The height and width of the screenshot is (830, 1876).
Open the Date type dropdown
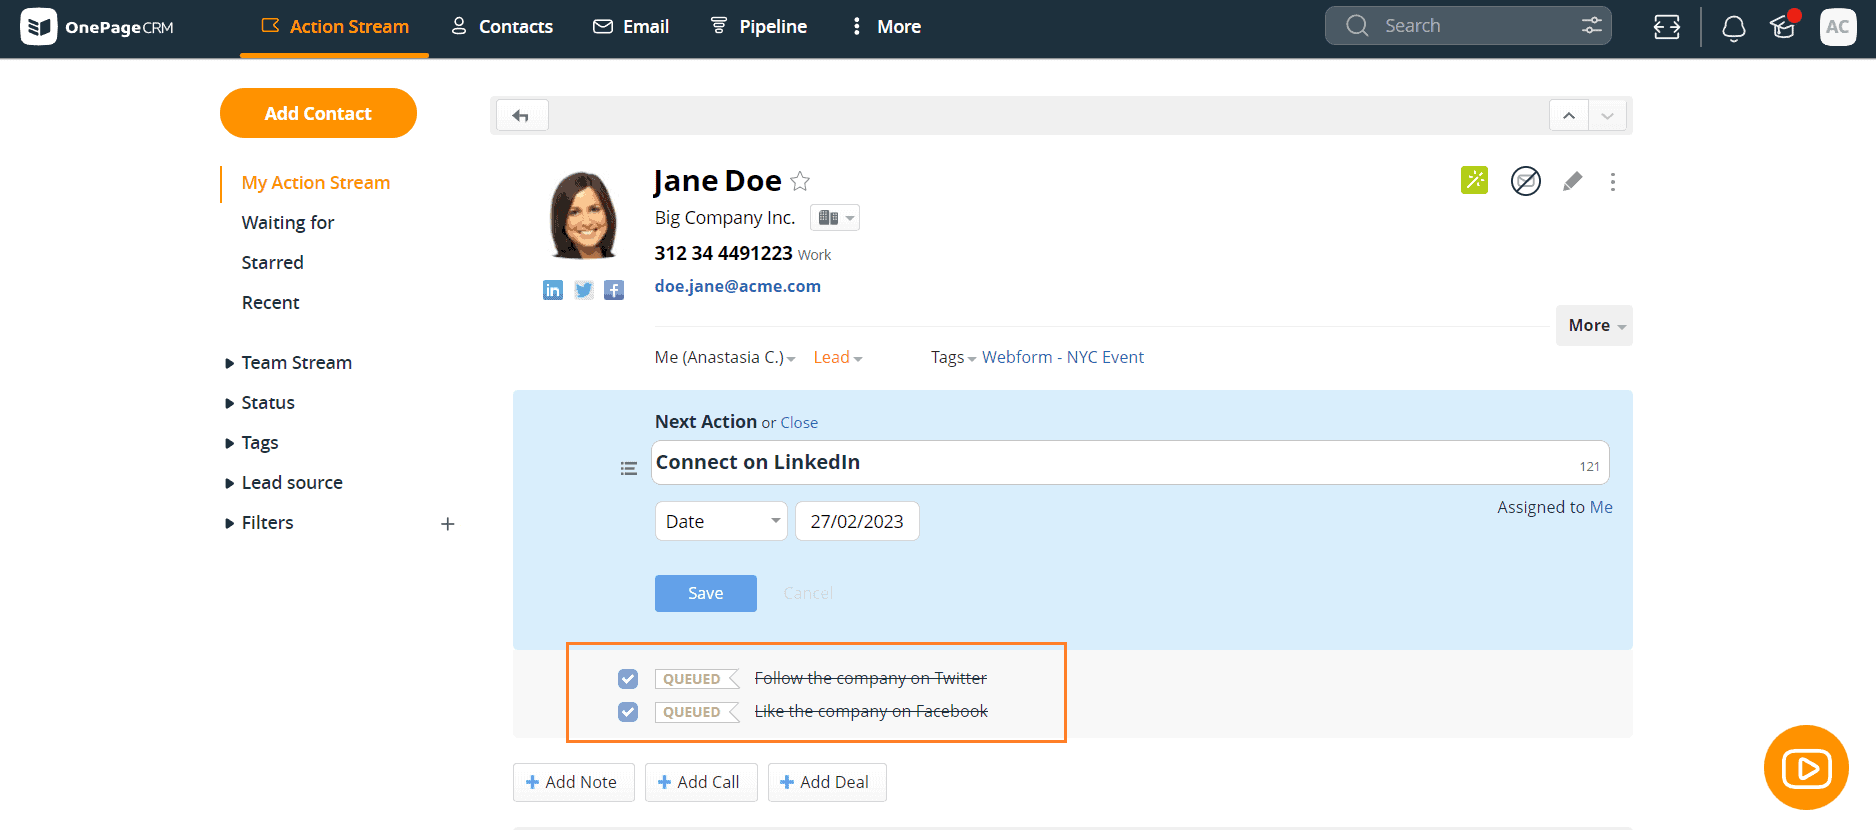click(721, 521)
